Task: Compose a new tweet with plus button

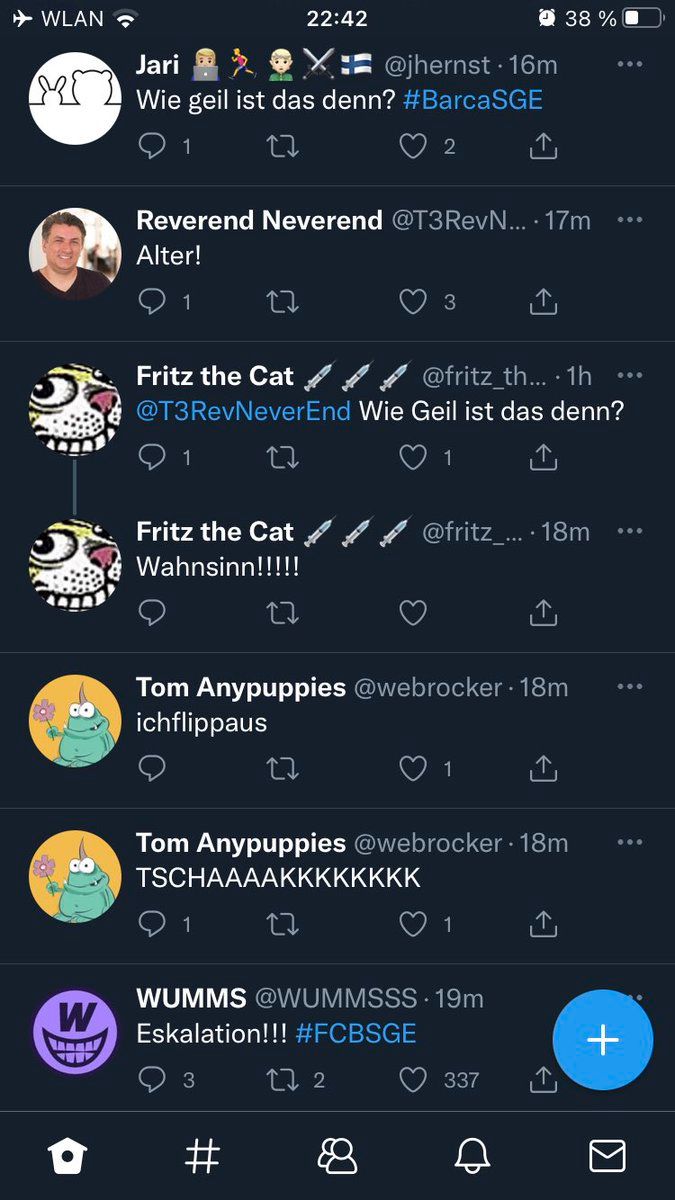Action: 602,1040
